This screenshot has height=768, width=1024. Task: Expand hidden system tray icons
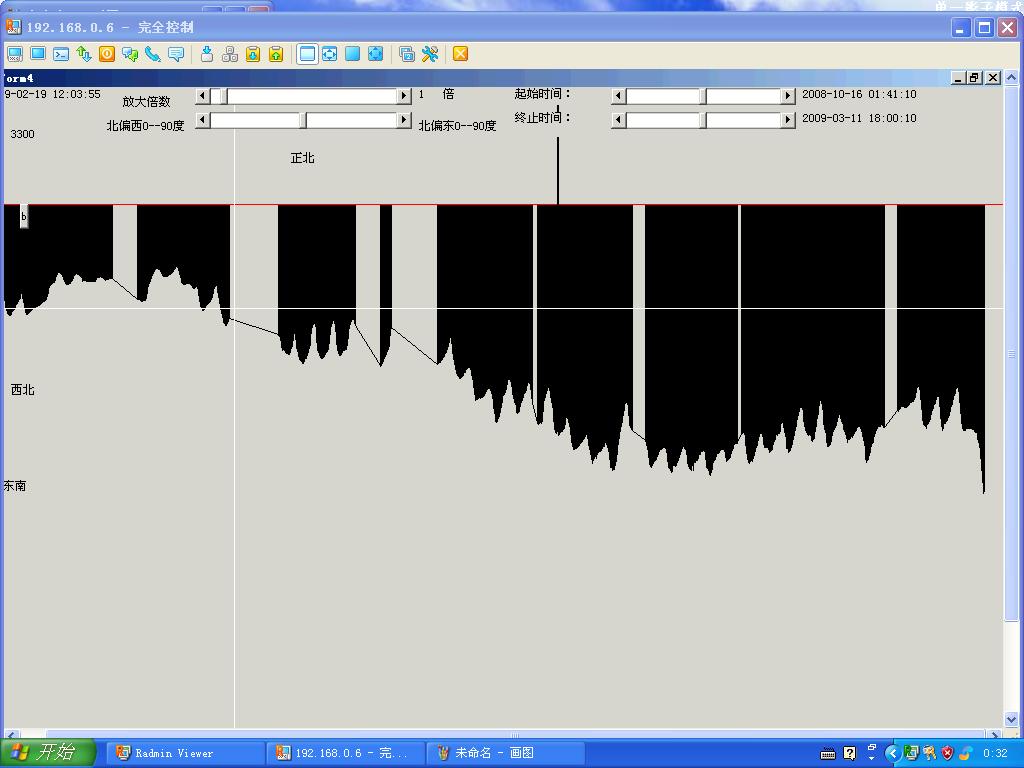tap(893, 754)
